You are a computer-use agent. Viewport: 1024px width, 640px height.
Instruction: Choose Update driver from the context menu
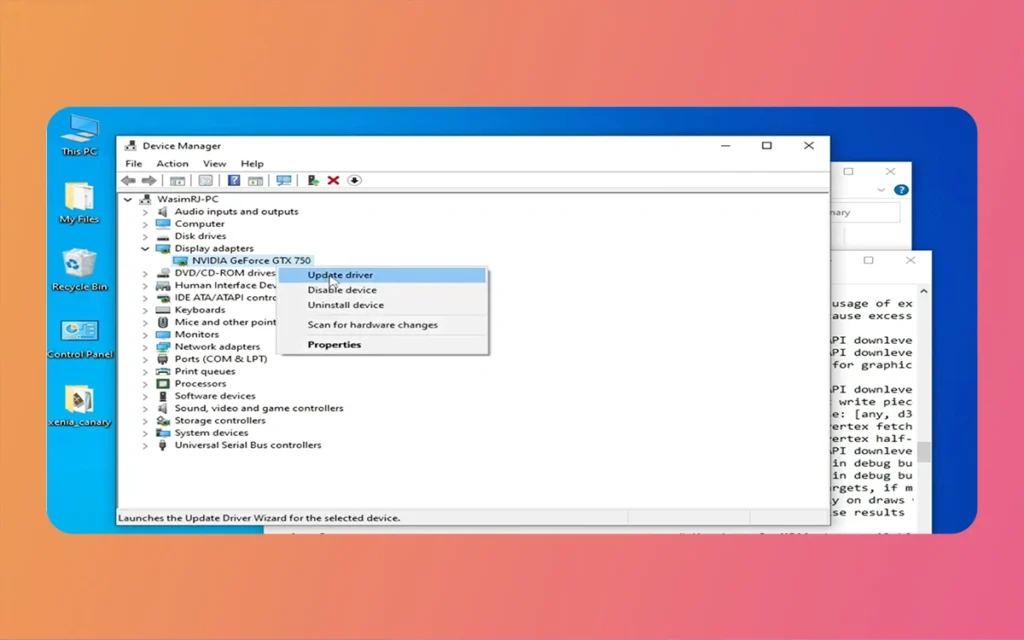point(340,275)
